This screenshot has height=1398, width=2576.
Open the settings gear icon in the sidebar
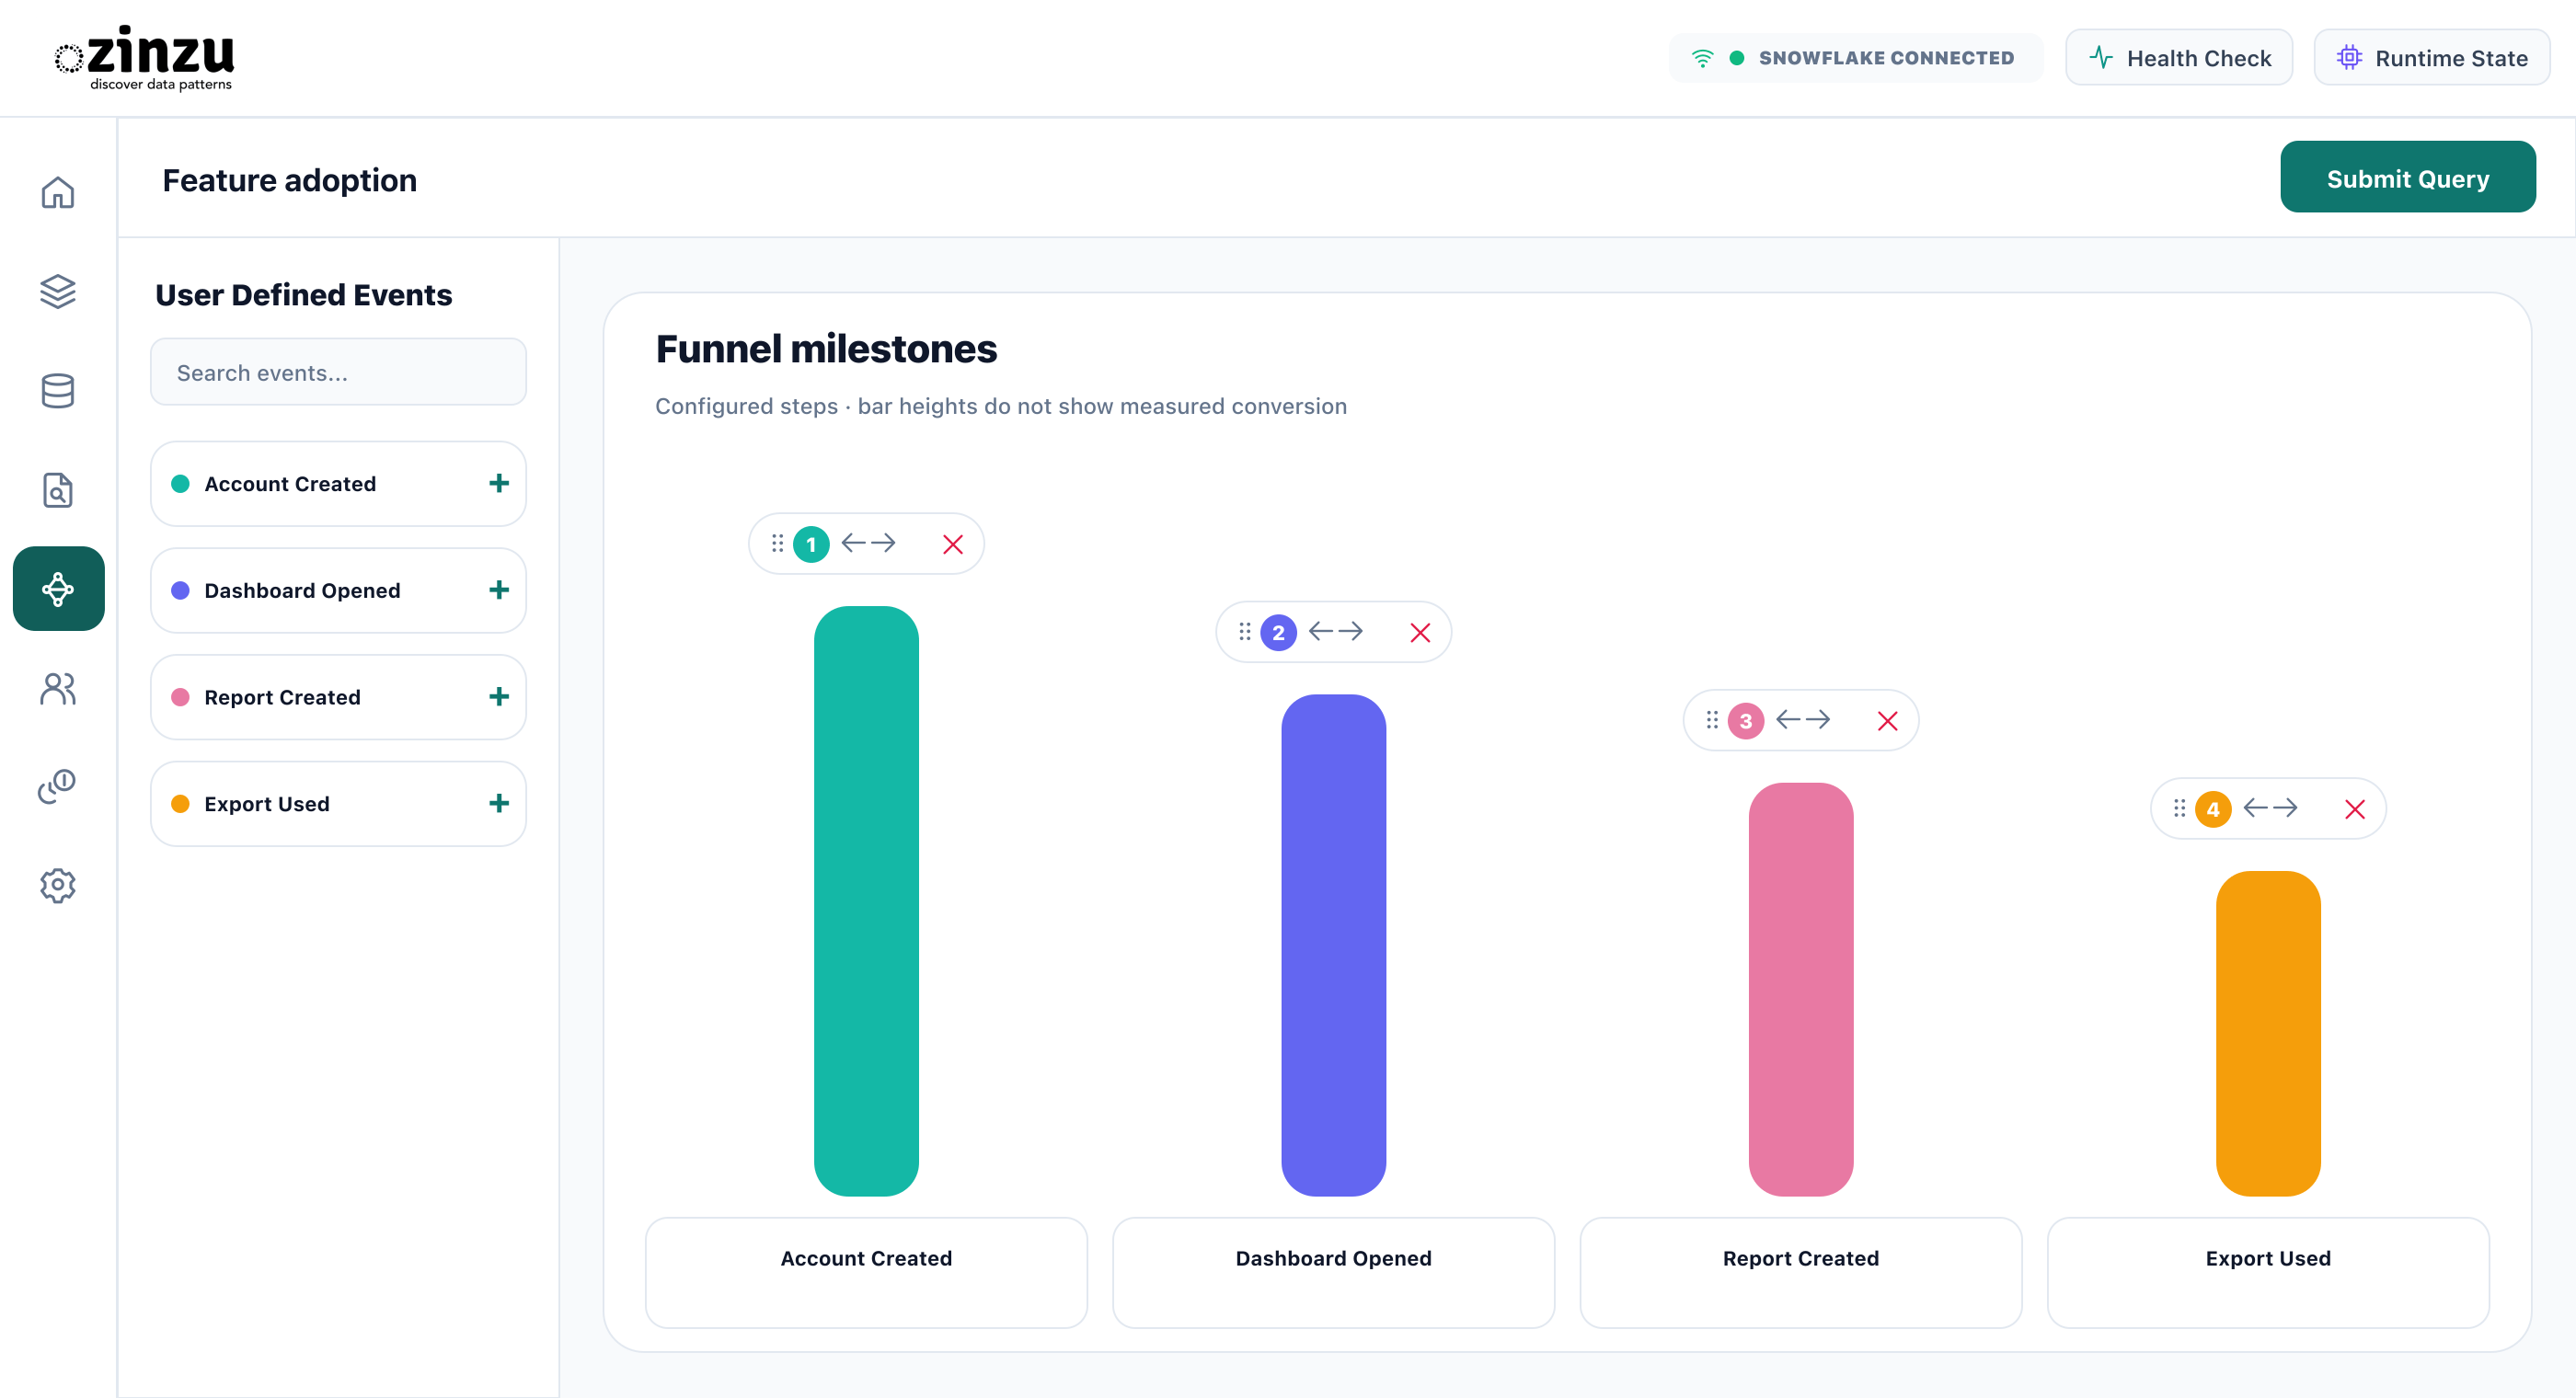tap(58, 886)
